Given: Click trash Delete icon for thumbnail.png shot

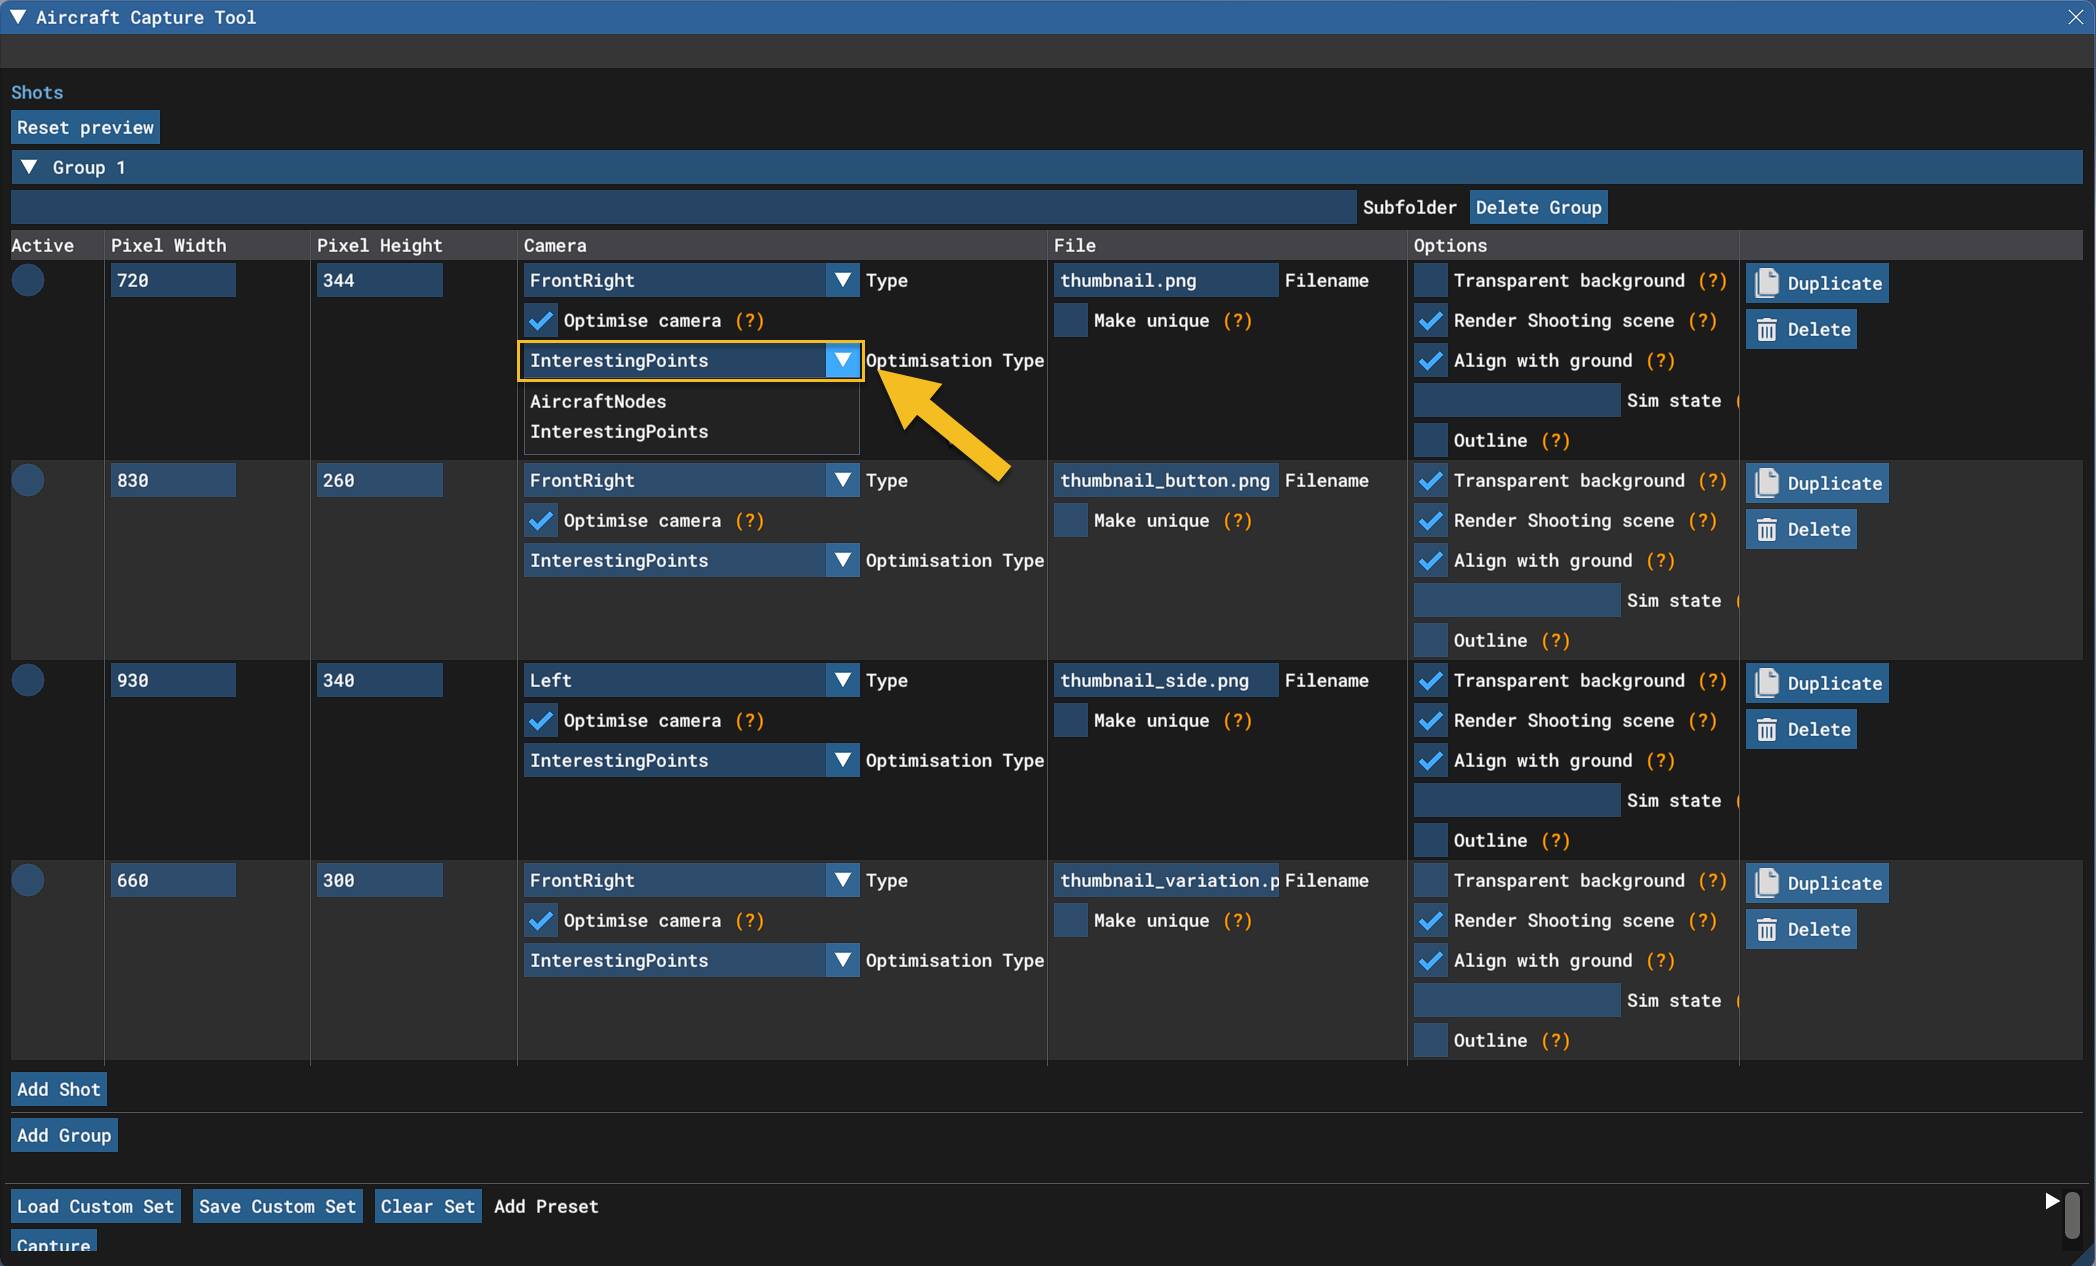Looking at the screenshot, I should point(1767,330).
